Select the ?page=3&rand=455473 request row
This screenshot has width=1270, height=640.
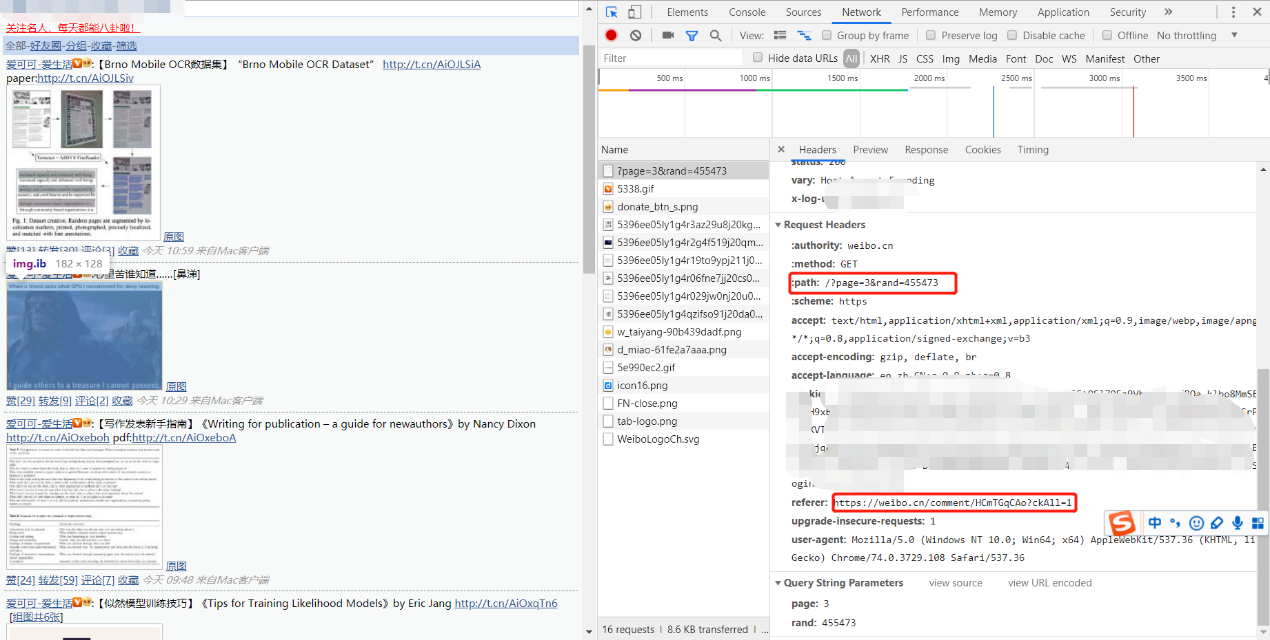683,170
